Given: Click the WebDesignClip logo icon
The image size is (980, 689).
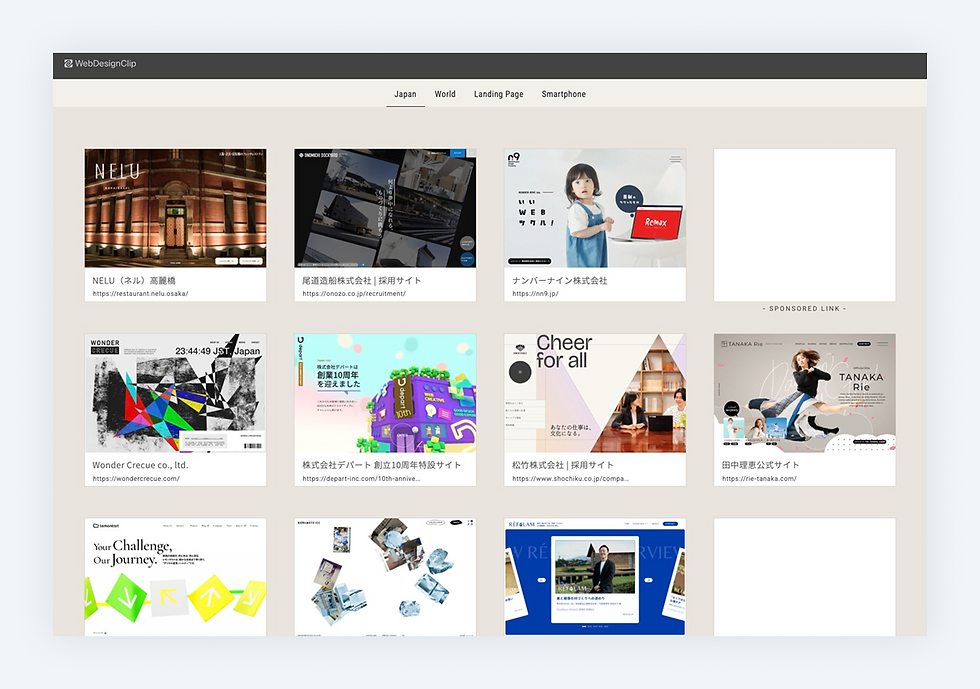Looking at the screenshot, I should (x=68, y=64).
